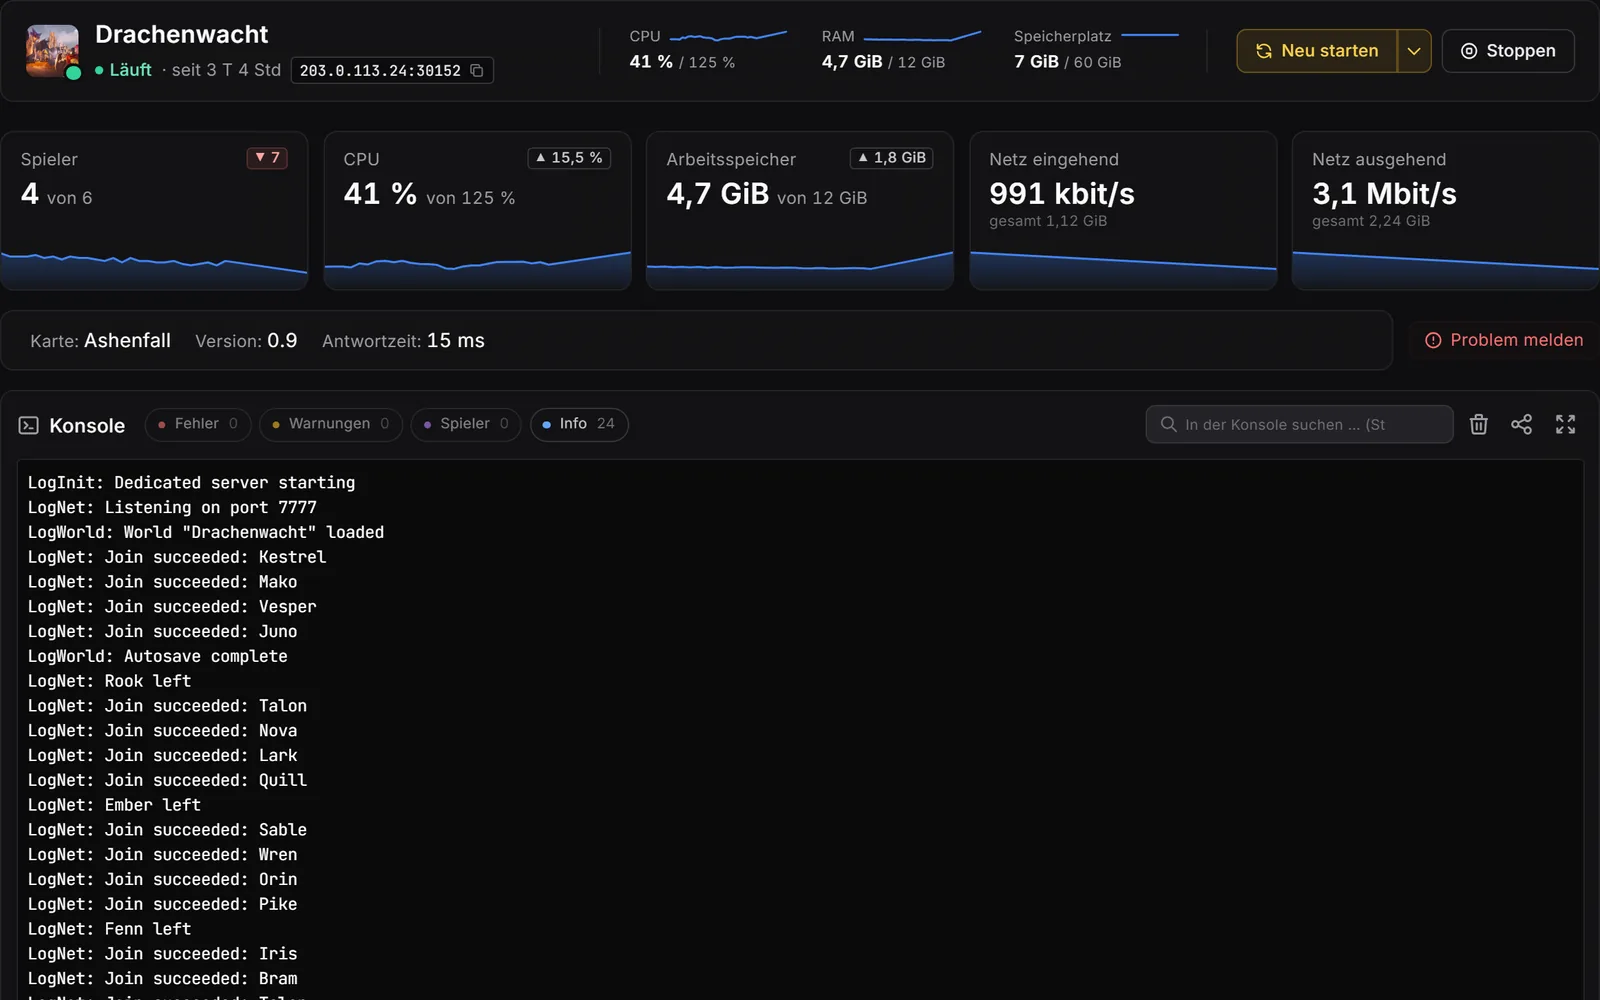Open the CPU stats card with 41 %
Image resolution: width=1600 pixels, height=1000 pixels.
[477, 211]
